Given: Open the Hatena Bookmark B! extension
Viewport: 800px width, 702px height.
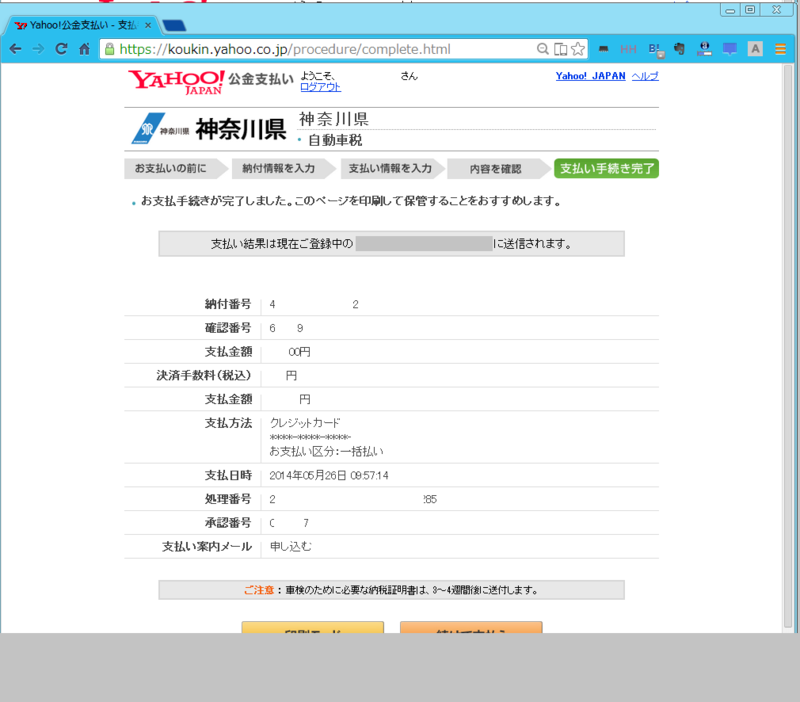Looking at the screenshot, I should click(x=656, y=50).
